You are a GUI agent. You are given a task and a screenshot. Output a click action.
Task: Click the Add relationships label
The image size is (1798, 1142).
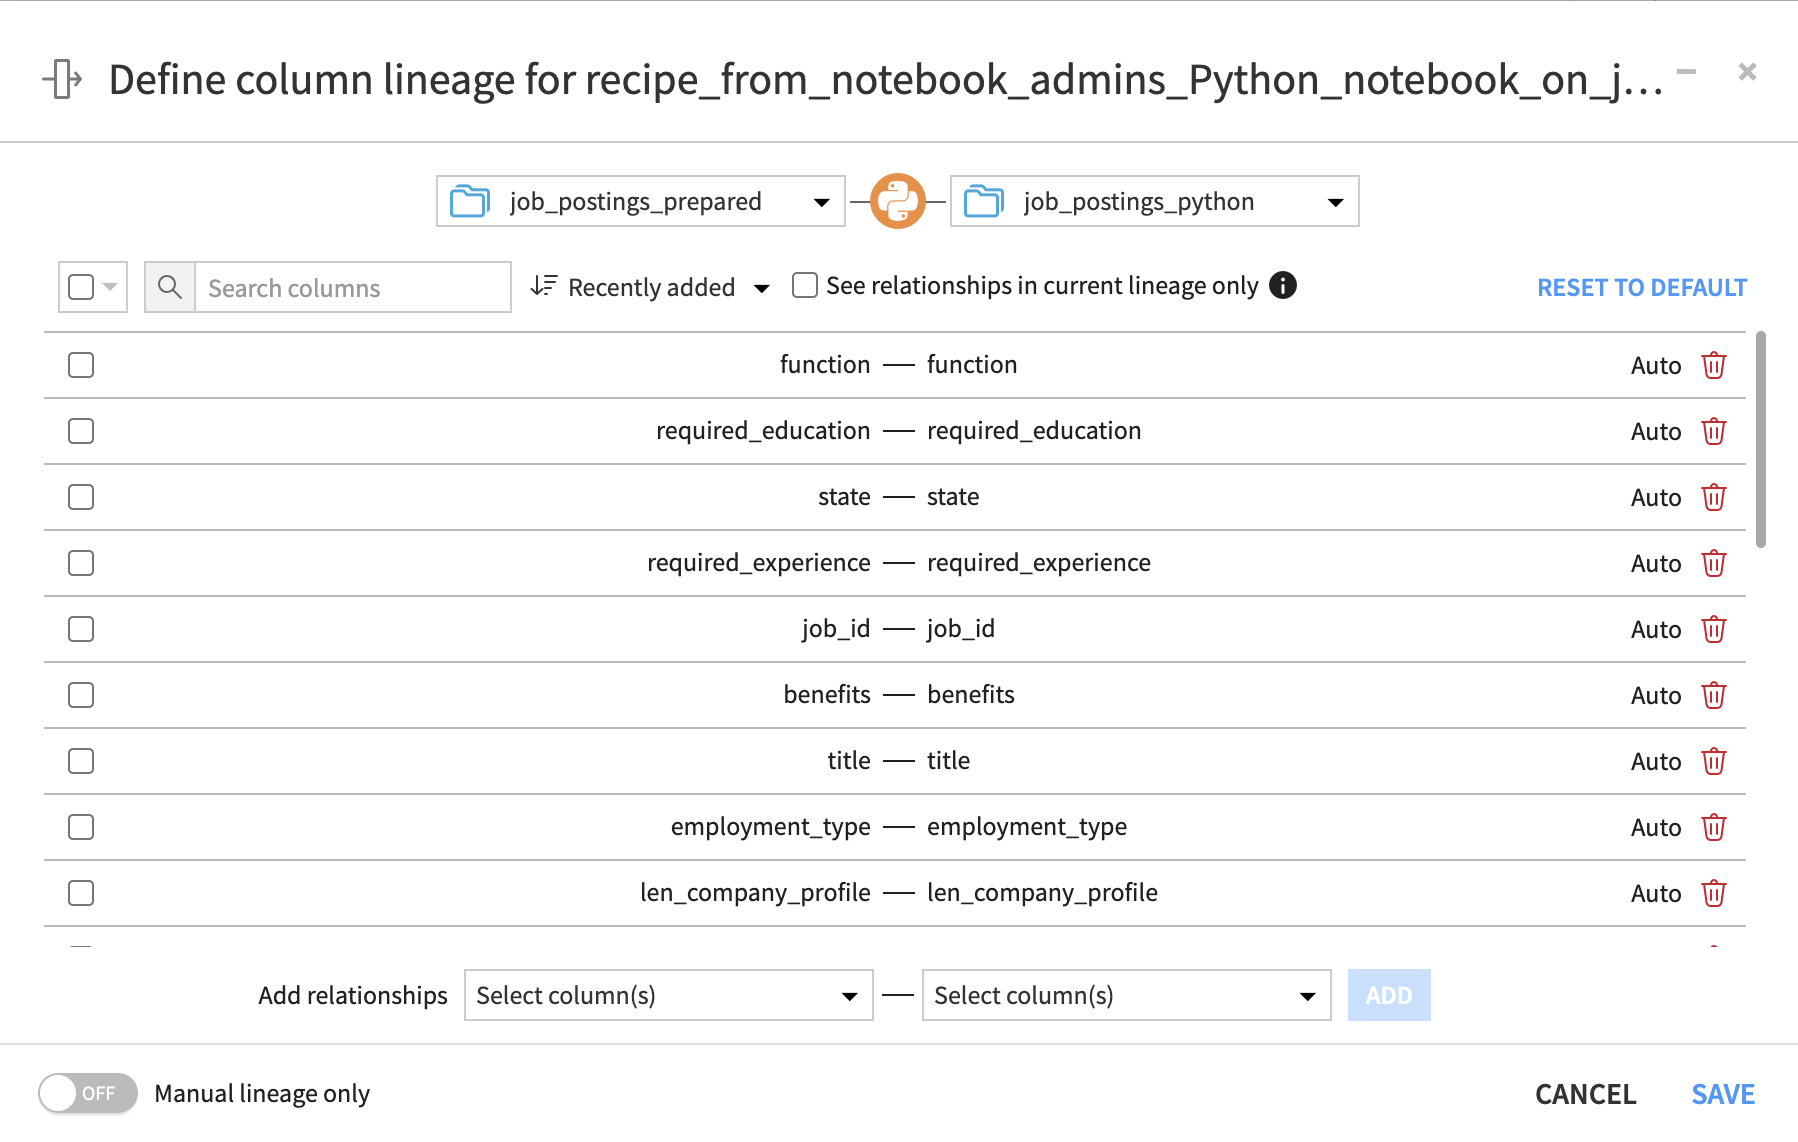tap(353, 995)
